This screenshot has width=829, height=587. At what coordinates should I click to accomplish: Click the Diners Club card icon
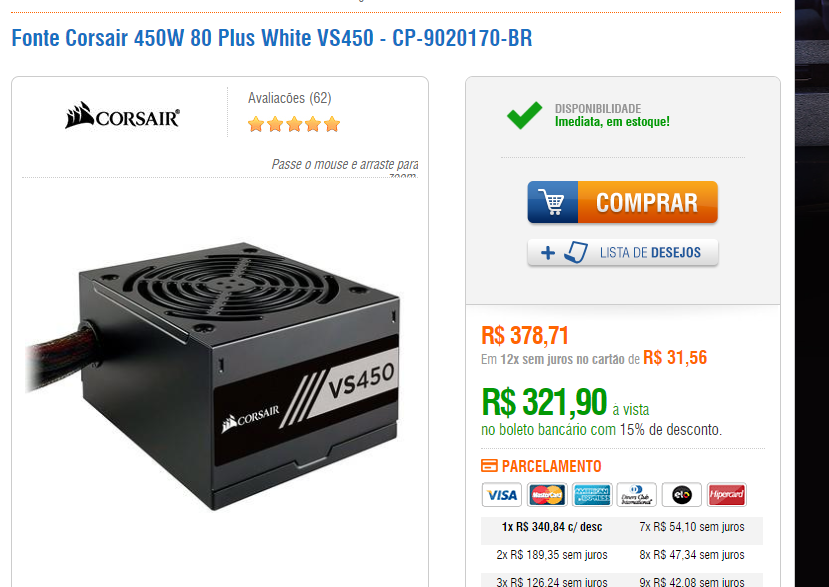click(637, 495)
